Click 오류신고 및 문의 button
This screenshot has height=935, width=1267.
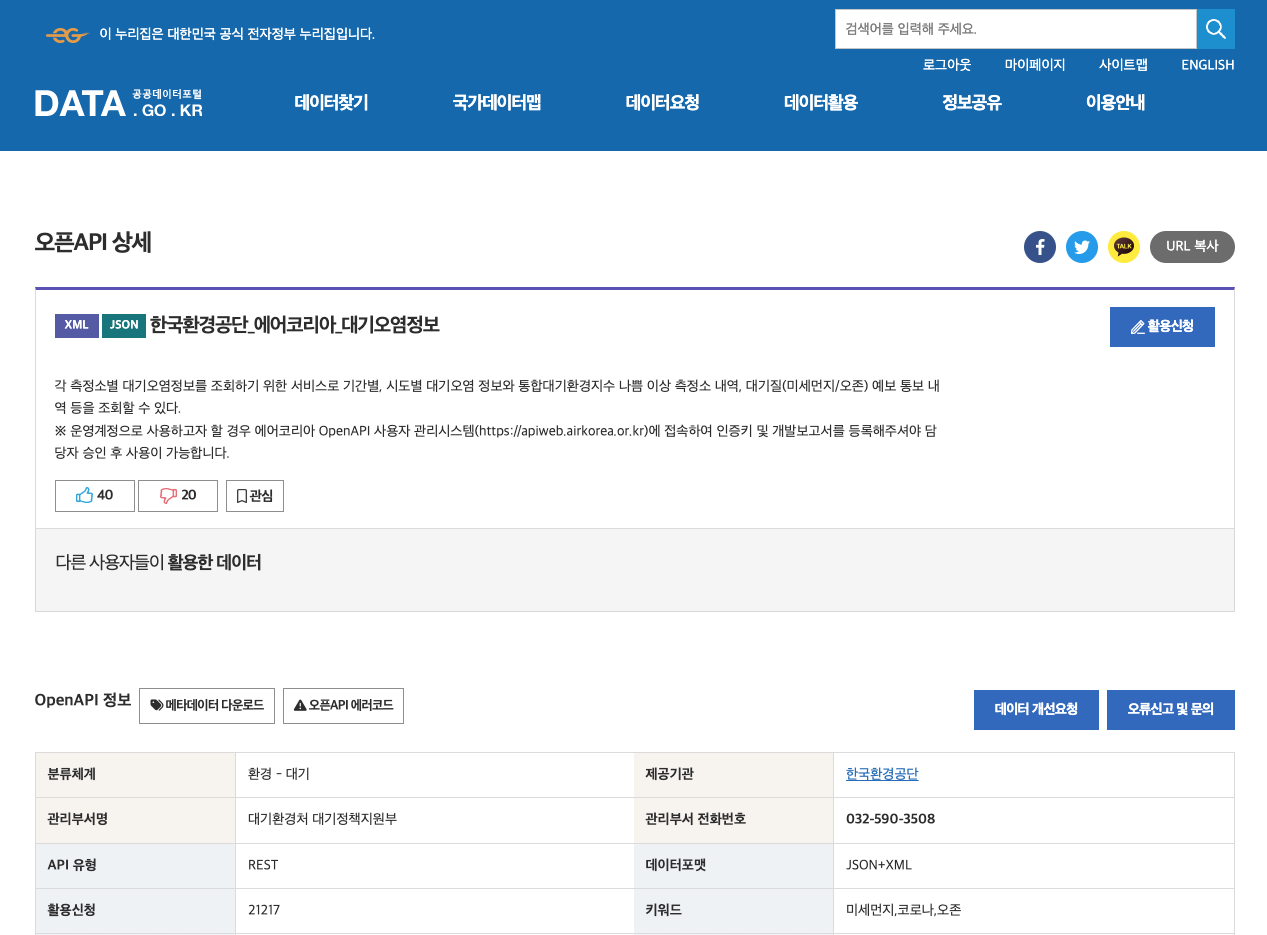(1171, 710)
